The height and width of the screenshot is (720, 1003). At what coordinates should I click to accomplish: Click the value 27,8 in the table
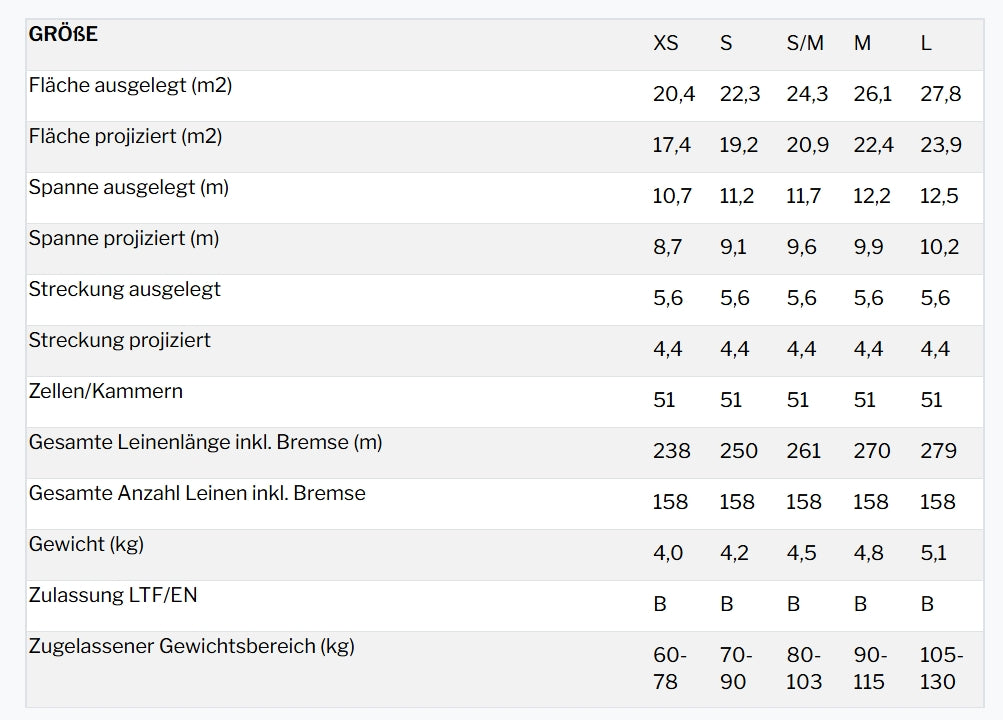pyautogui.click(x=940, y=95)
